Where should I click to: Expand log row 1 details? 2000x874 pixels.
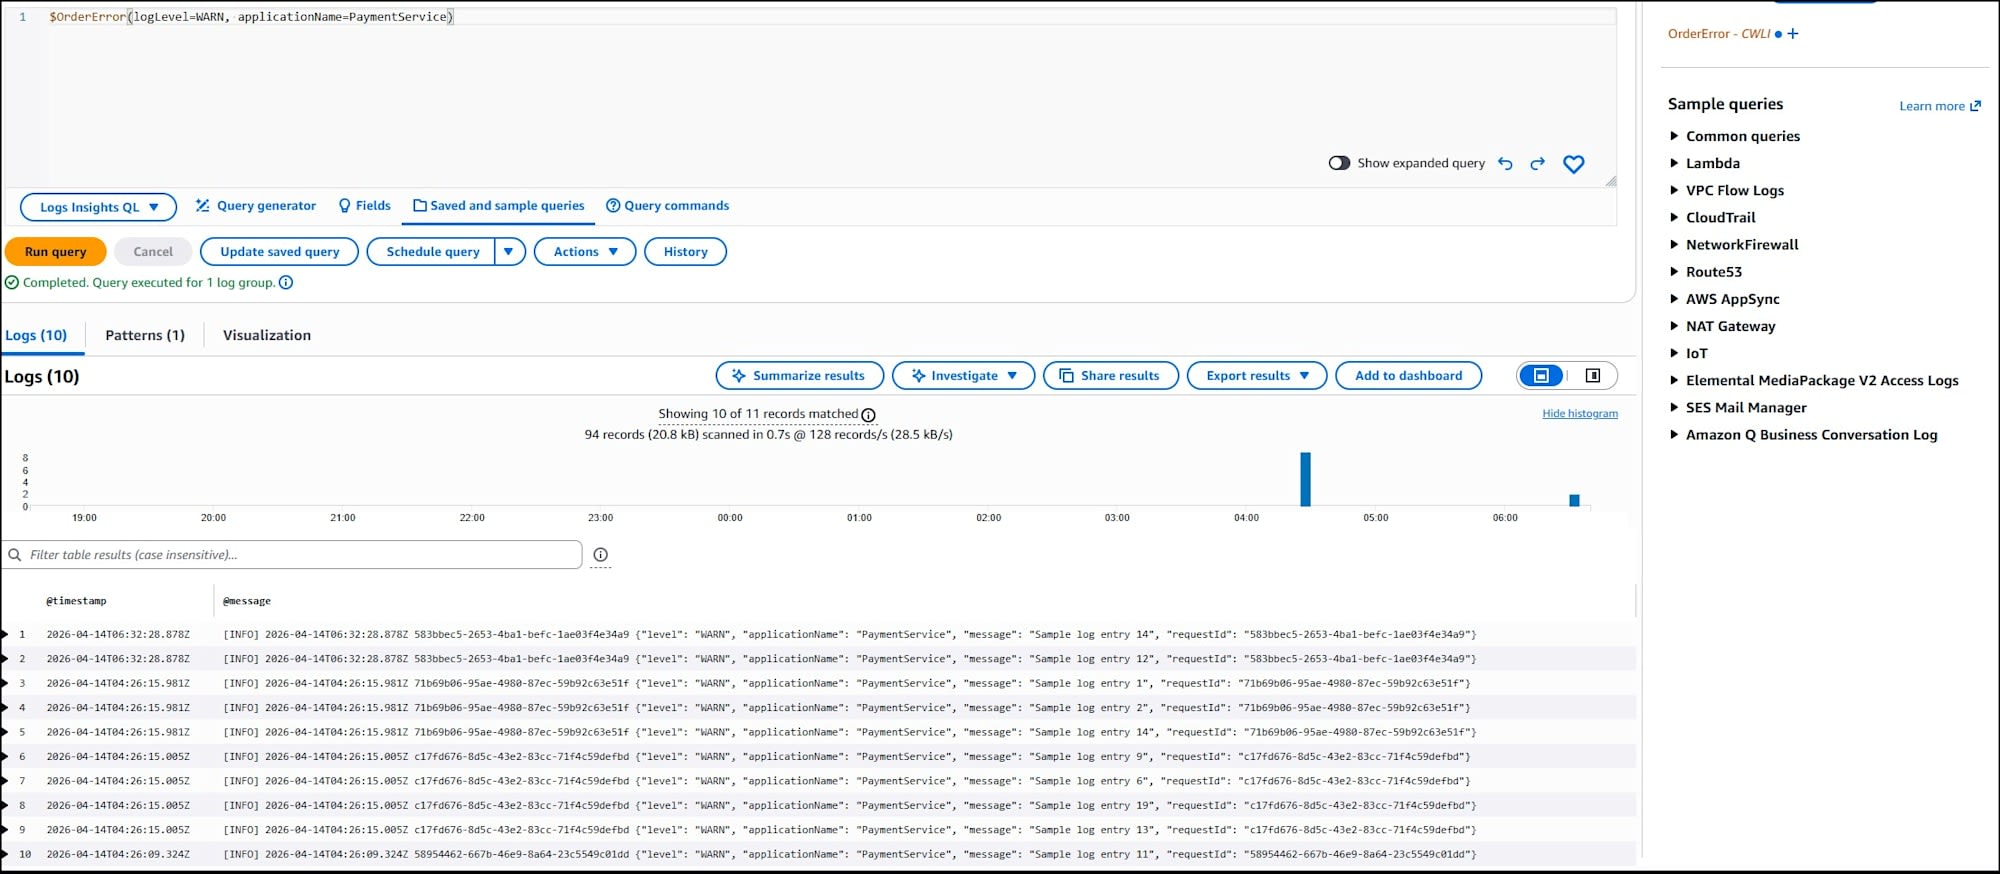[4, 634]
